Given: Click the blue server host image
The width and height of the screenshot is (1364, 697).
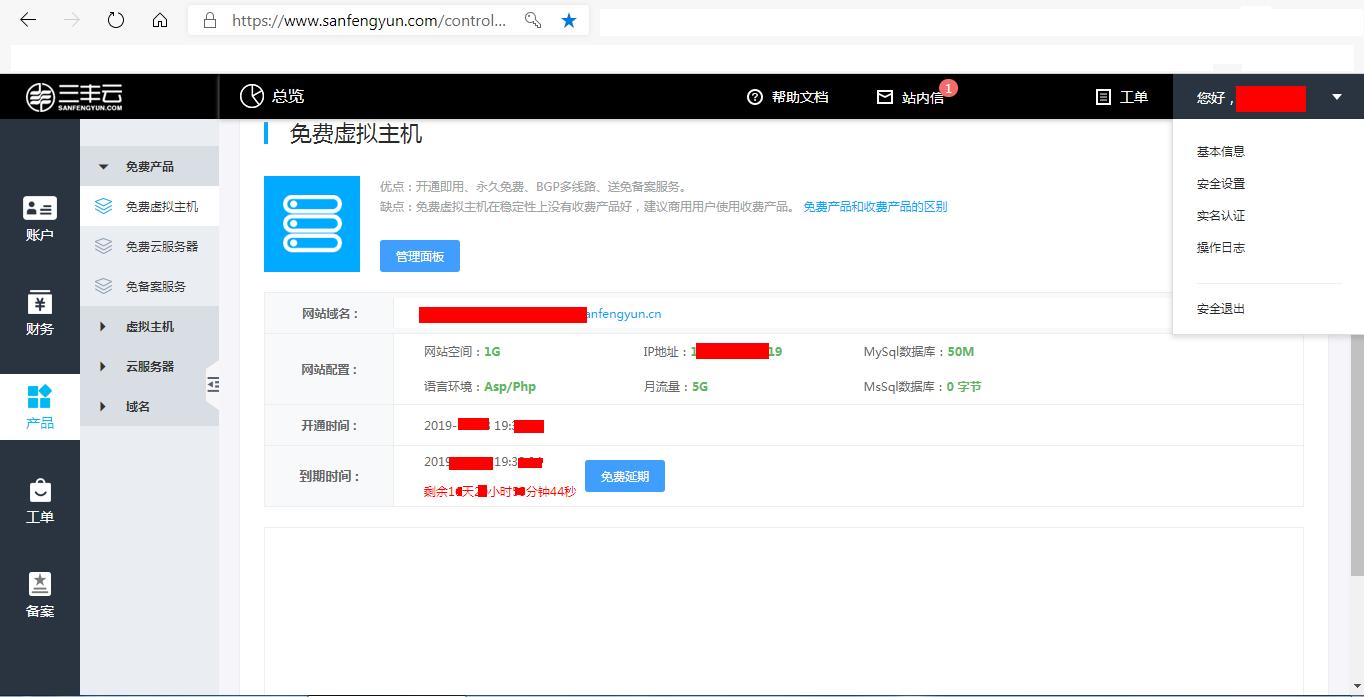Looking at the screenshot, I should [312, 224].
